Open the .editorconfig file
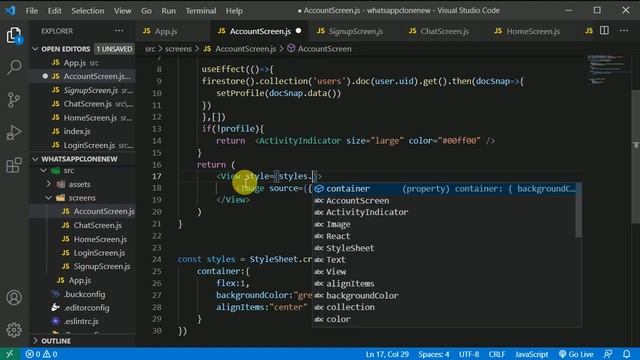The height and width of the screenshot is (360, 640). point(82,307)
